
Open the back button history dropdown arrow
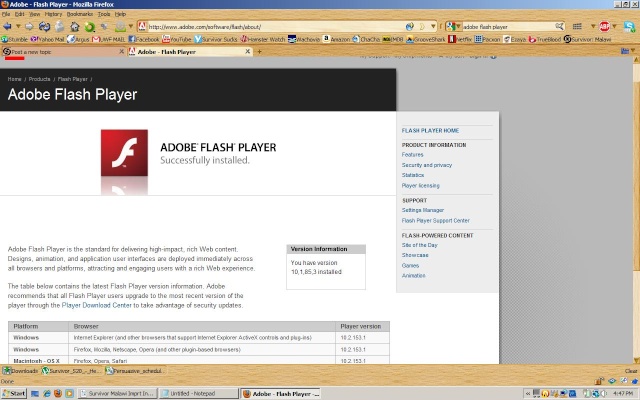click(18, 27)
